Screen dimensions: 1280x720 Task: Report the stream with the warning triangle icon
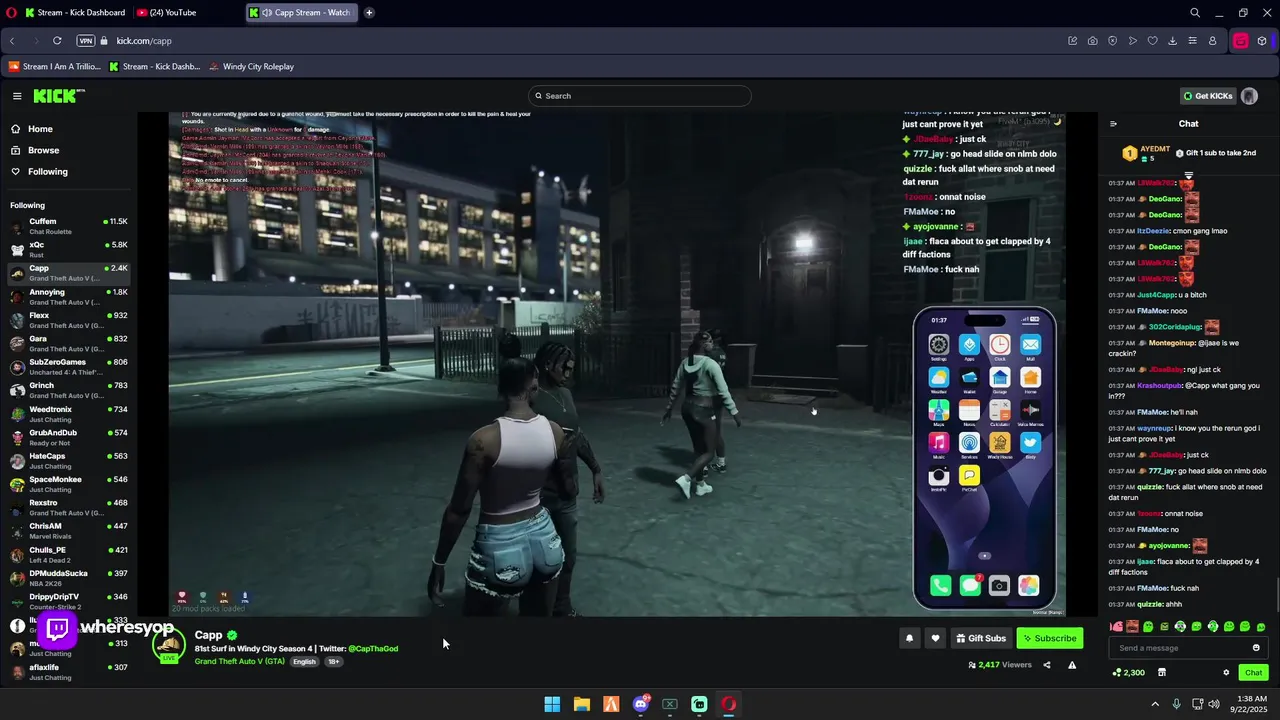[1072, 665]
